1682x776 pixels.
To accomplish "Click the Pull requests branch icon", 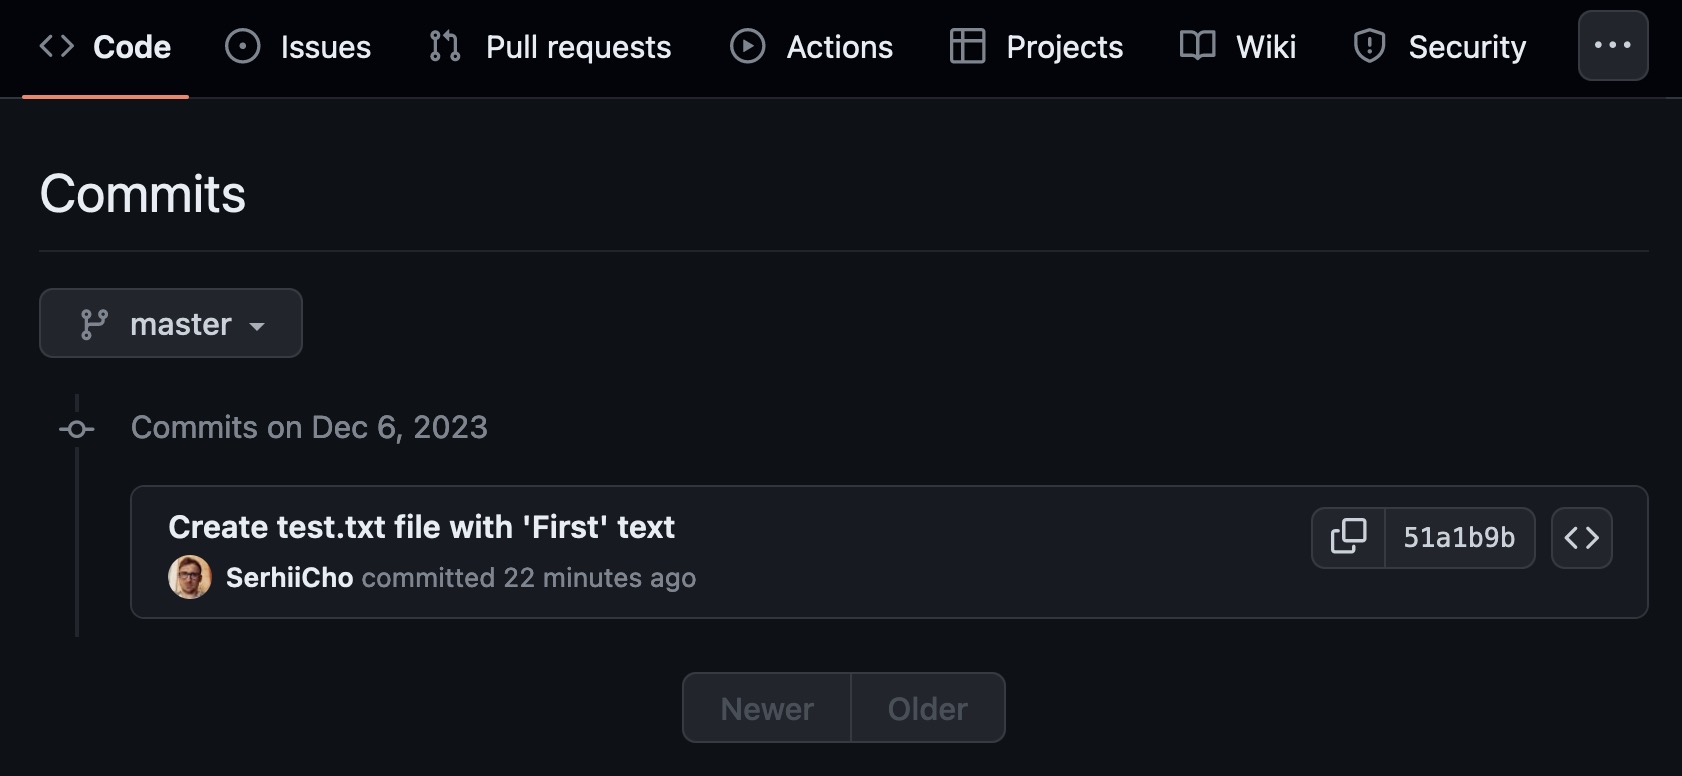I will (443, 45).
